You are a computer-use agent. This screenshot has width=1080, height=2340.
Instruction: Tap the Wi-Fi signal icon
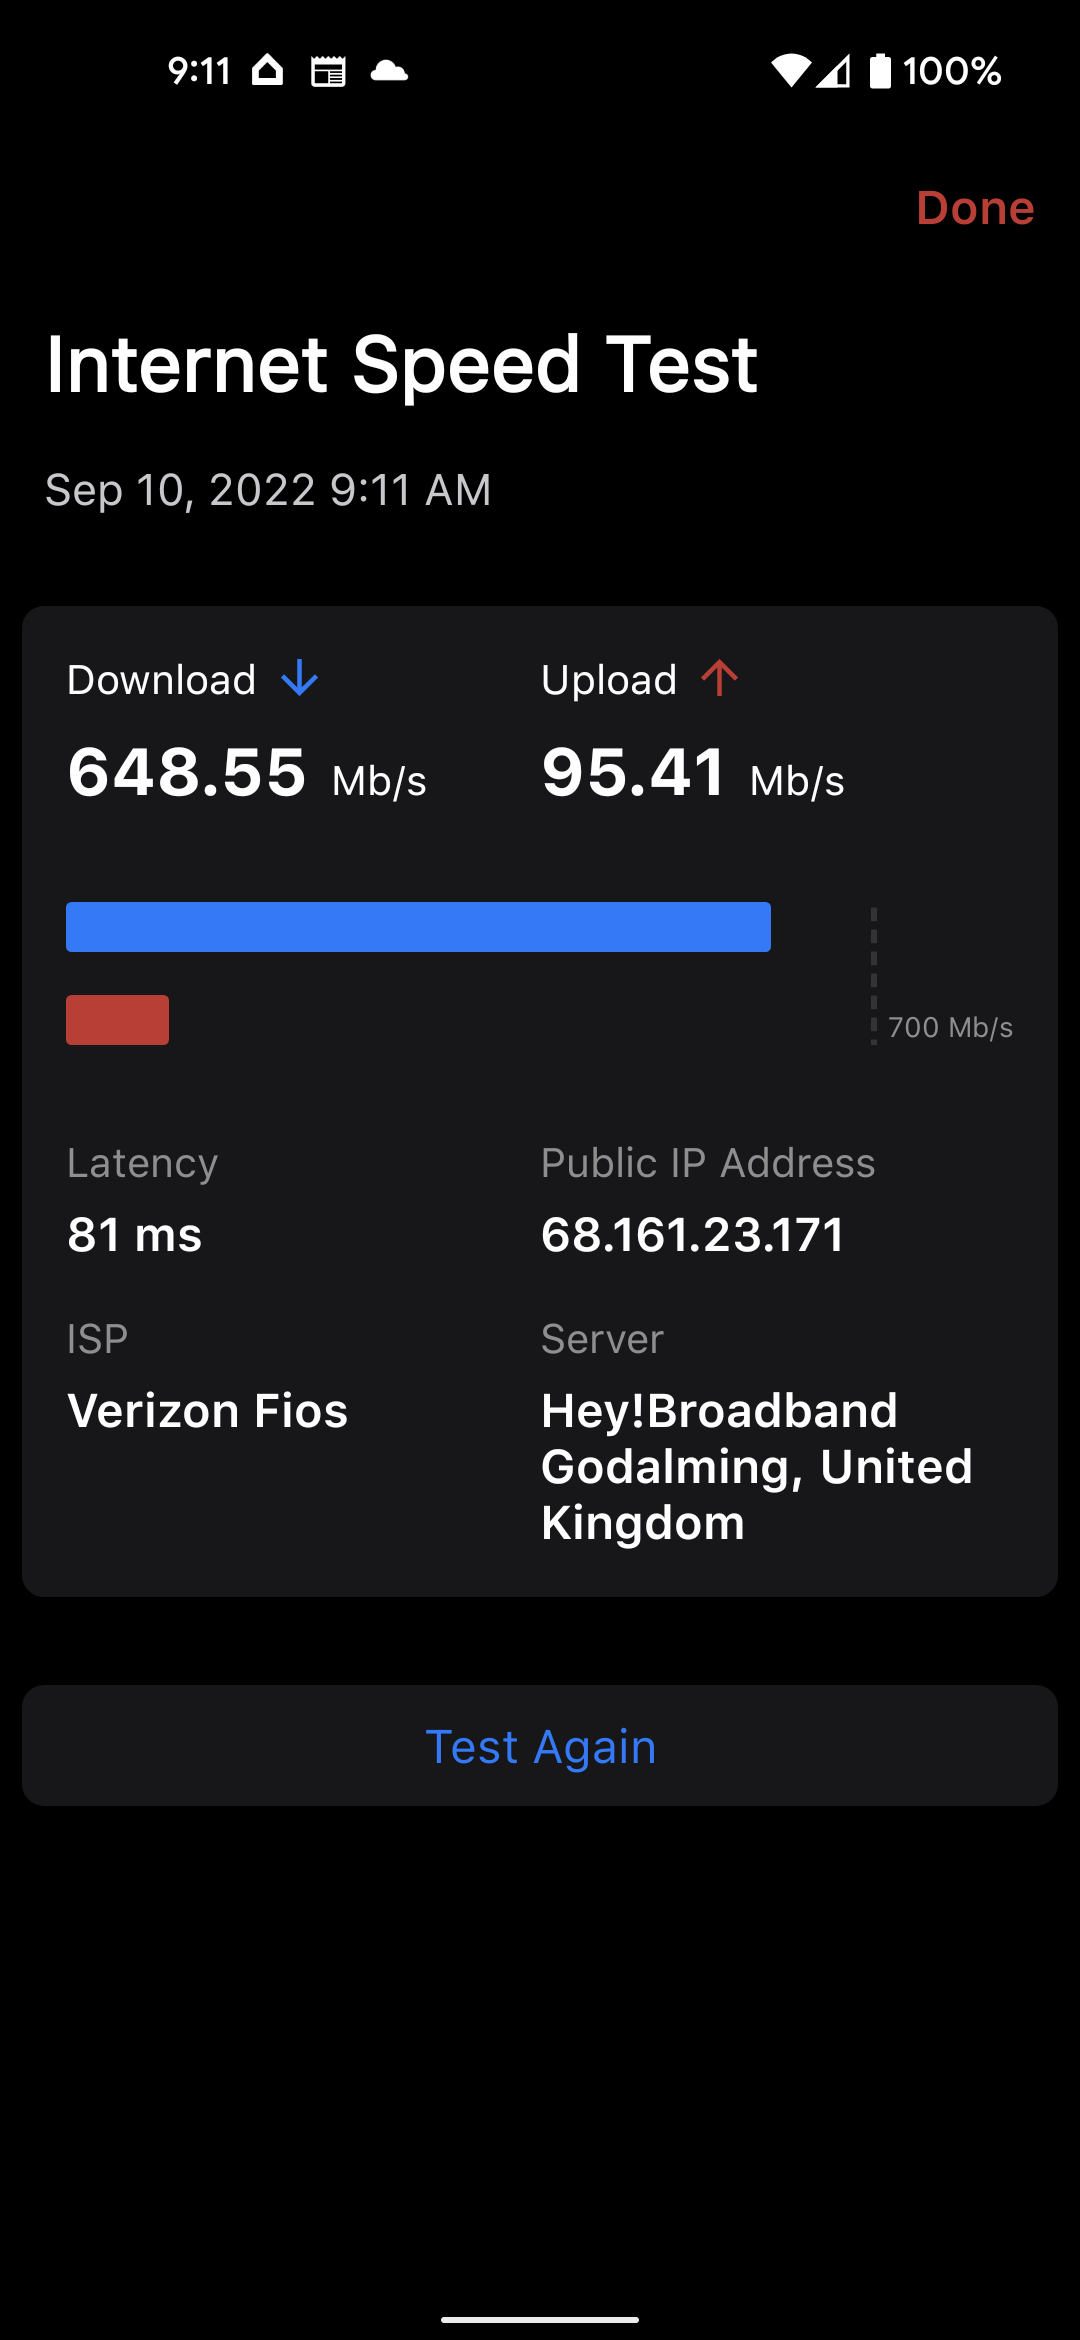point(790,71)
